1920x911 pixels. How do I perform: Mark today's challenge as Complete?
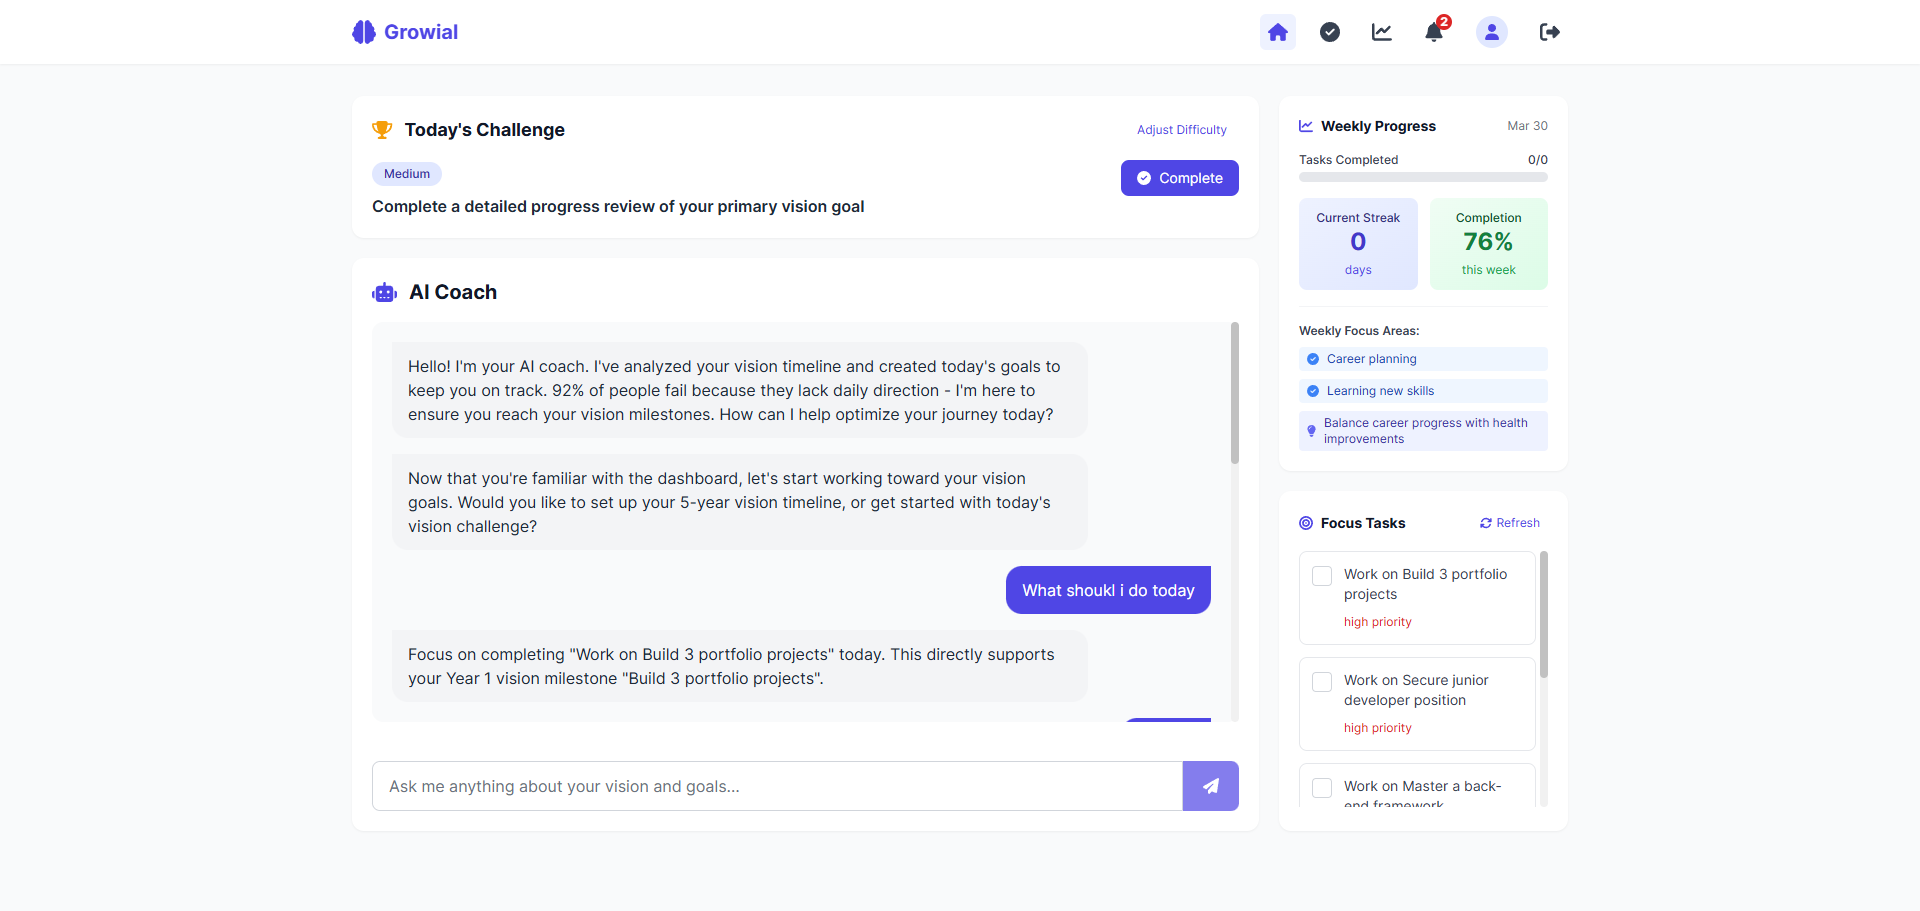pos(1180,178)
